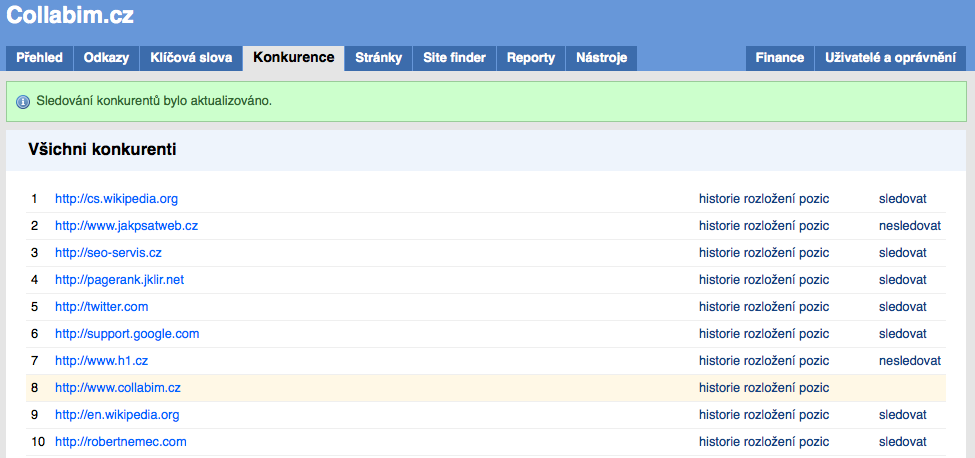Go to the Stránky tab
This screenshot has height=458, width=975.
tap(379, 58)
